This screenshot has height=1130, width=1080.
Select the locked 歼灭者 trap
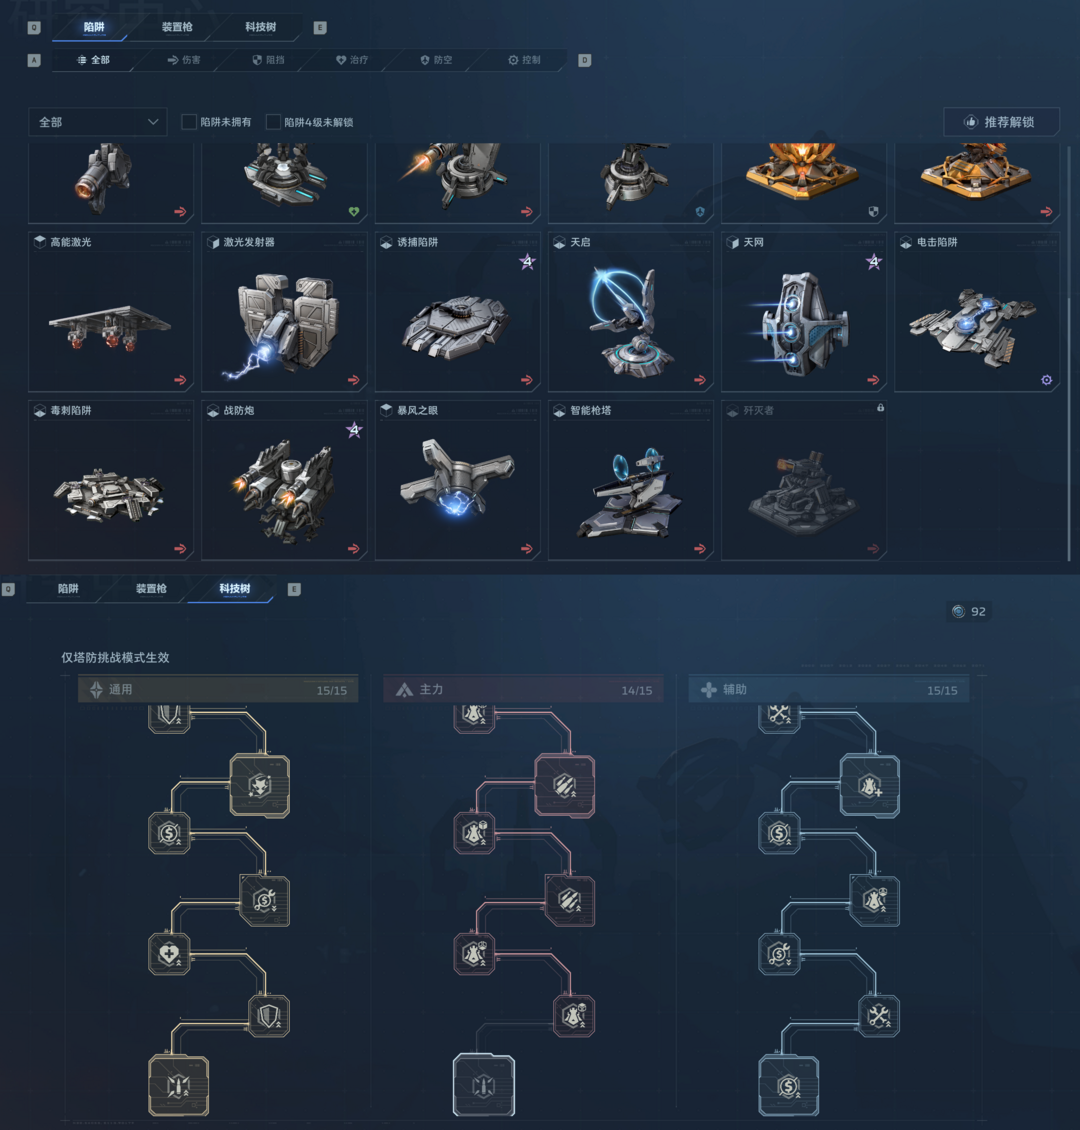coord(803,480)
